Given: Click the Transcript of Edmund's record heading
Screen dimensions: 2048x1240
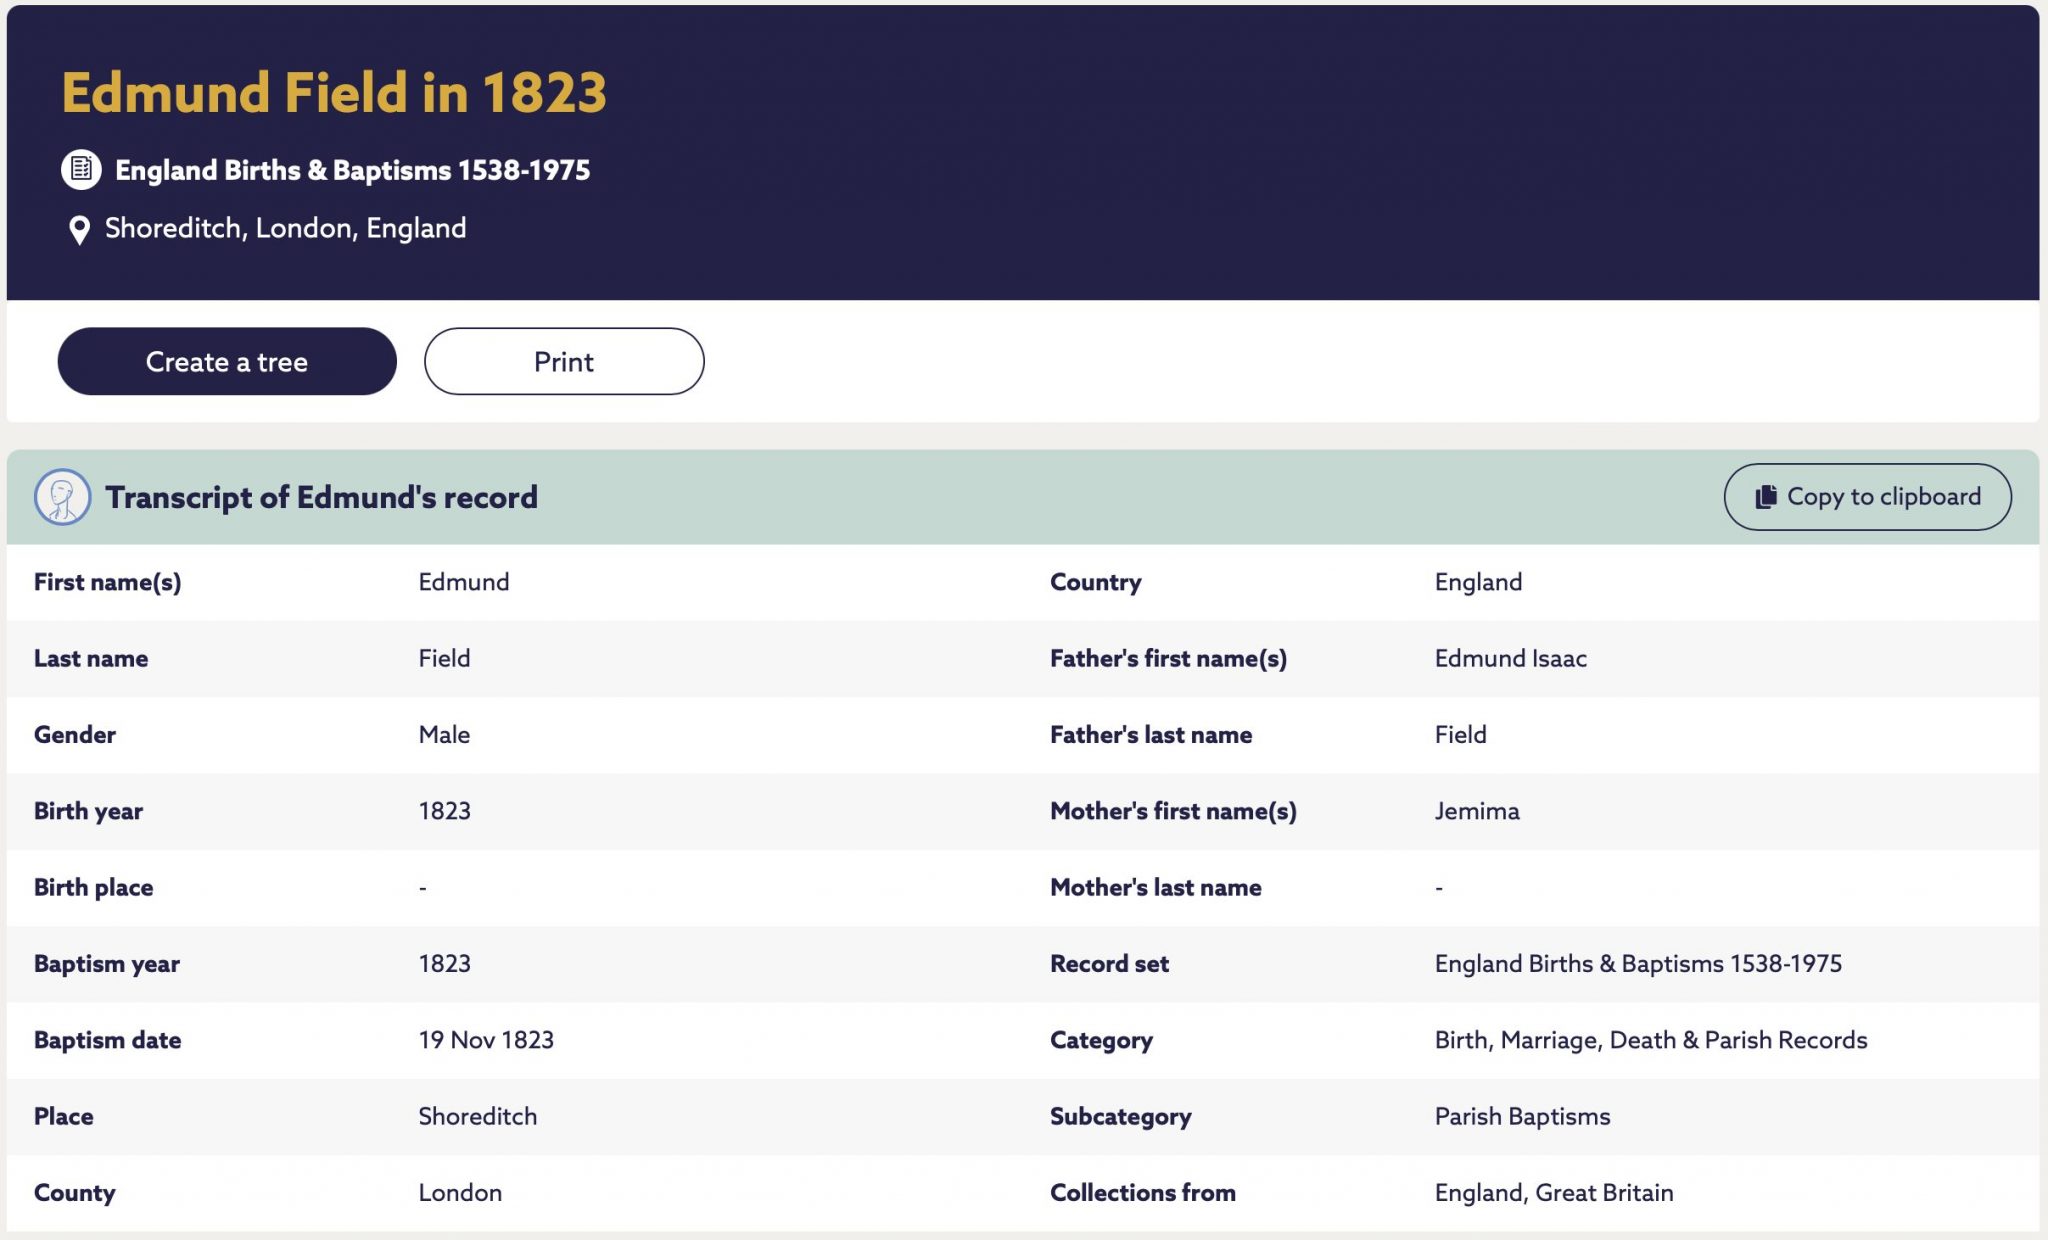Looking at the screenshot, I should pyautogui.click(x=321, y=497).
